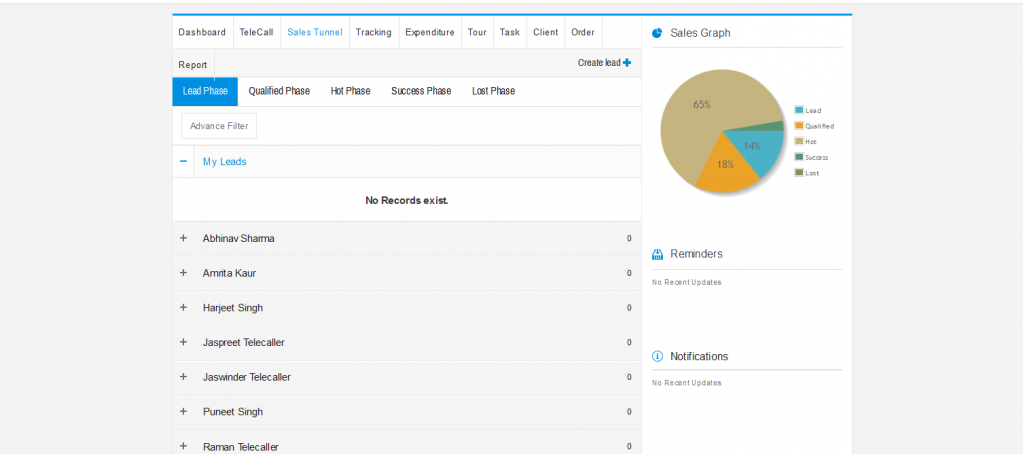Go to the Tracking menu

[374, 32]
